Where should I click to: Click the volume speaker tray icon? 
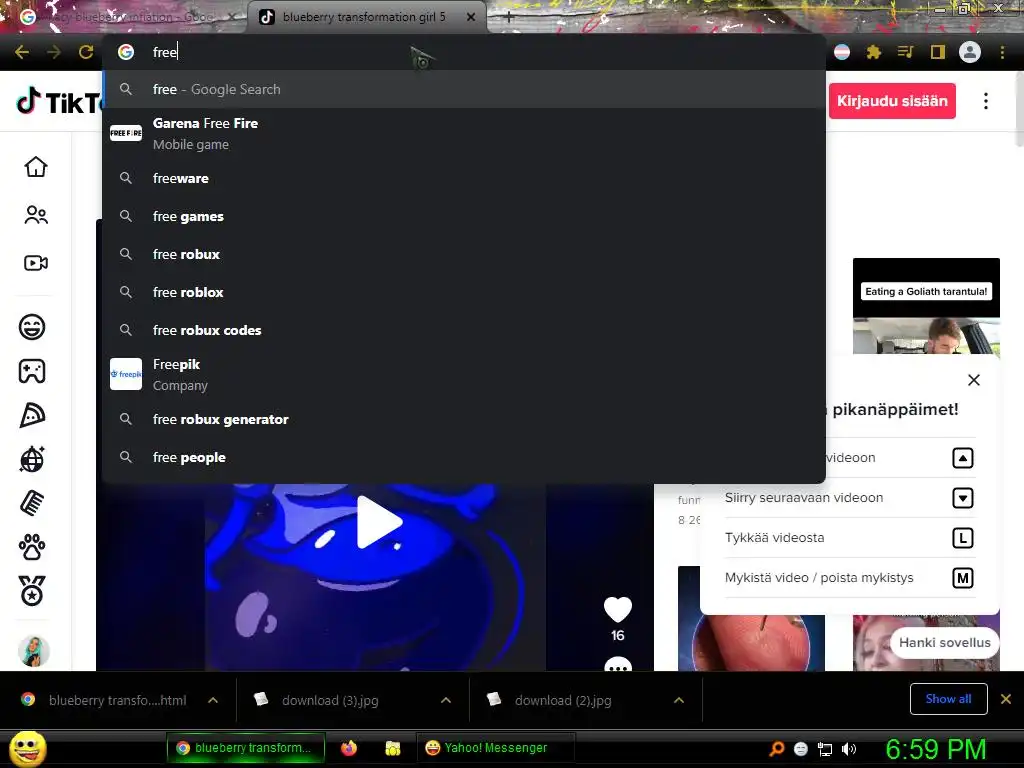pos(849,749)
